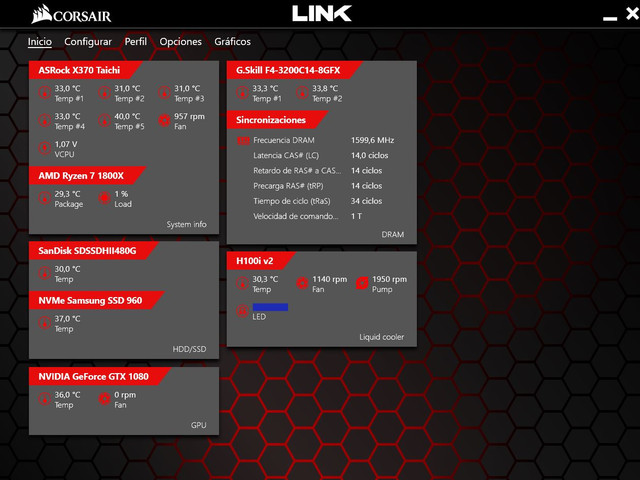This screenshot has width=640, height=480.
Task: Go to the Opciones tab
Action: pyautogui.click(x=180, y=42)
